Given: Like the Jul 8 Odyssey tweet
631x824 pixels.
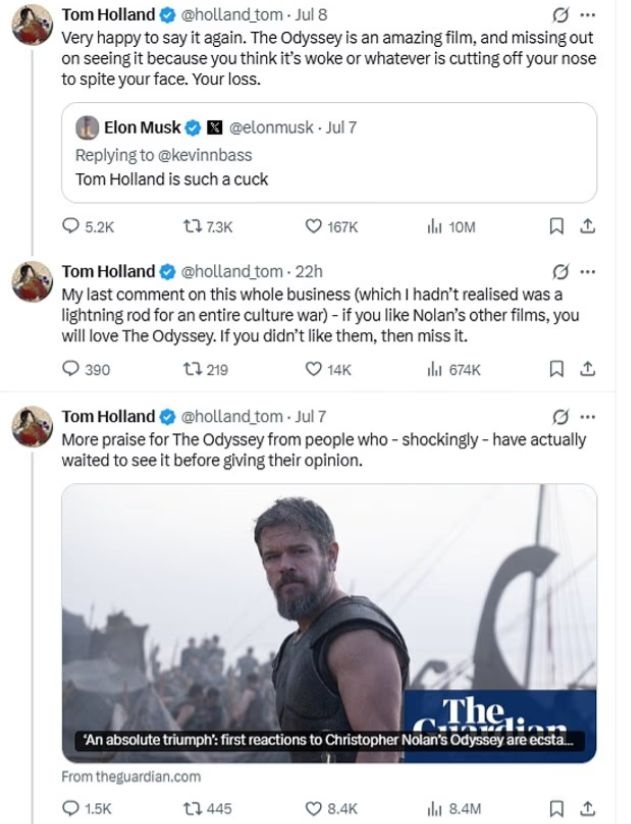Looking at the screenshot, I should (331, 226).
